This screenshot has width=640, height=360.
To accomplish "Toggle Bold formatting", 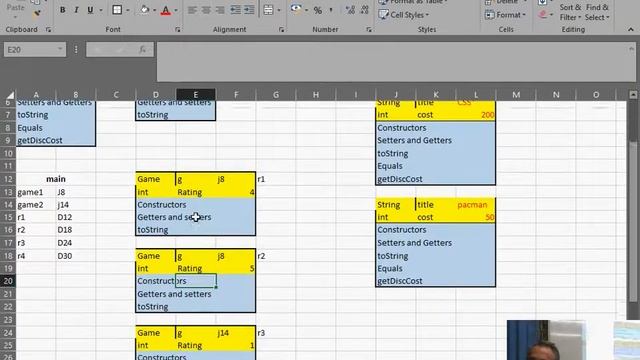I will tap(62, 10).
